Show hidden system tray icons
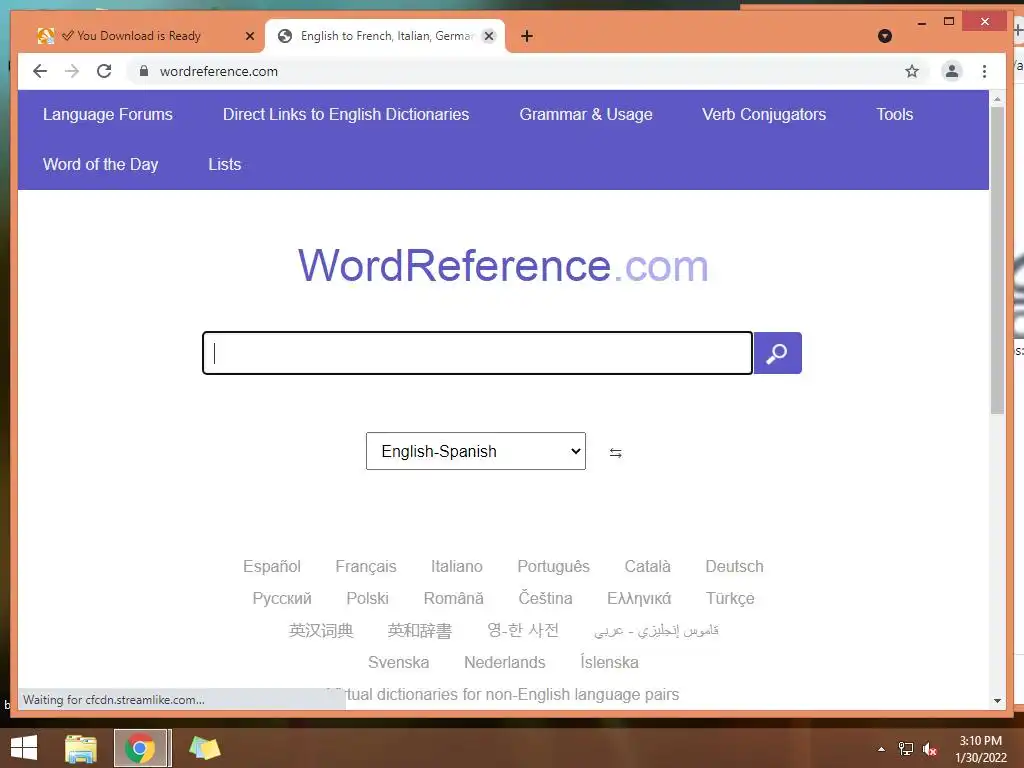This screenshot has height=768, width=1024. click(x=881, y=749)
